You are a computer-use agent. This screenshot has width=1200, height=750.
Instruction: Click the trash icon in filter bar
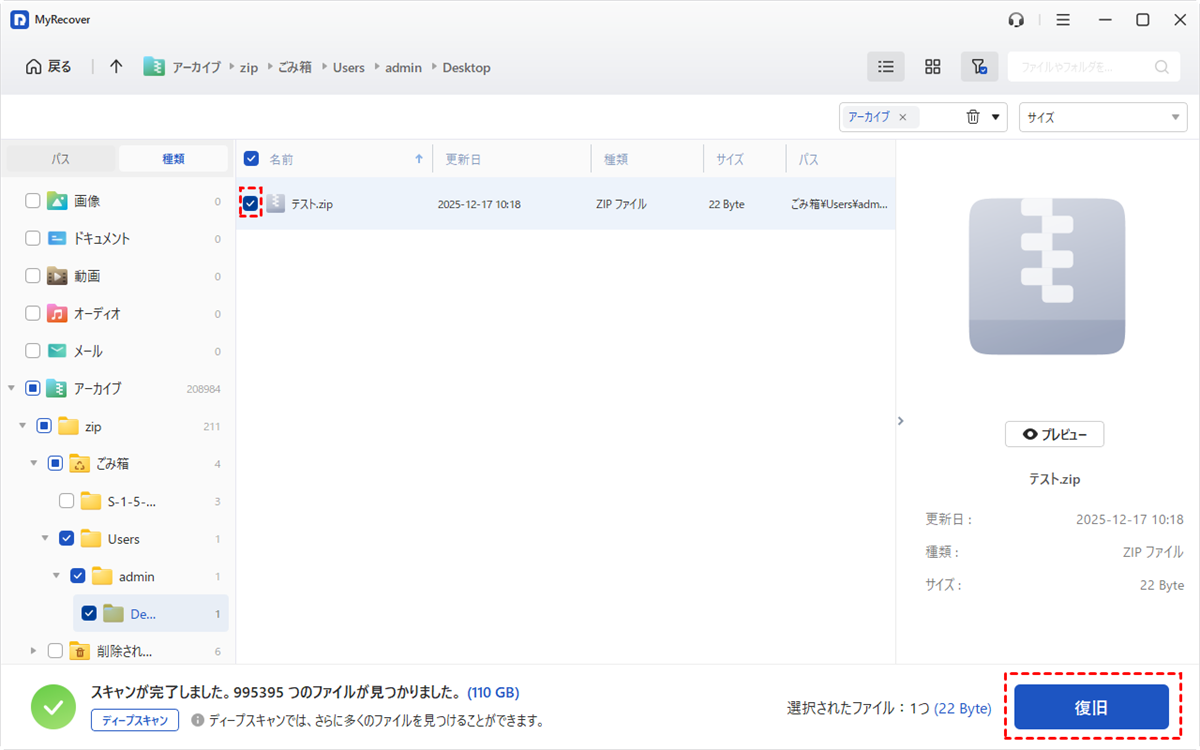point(973,117)
